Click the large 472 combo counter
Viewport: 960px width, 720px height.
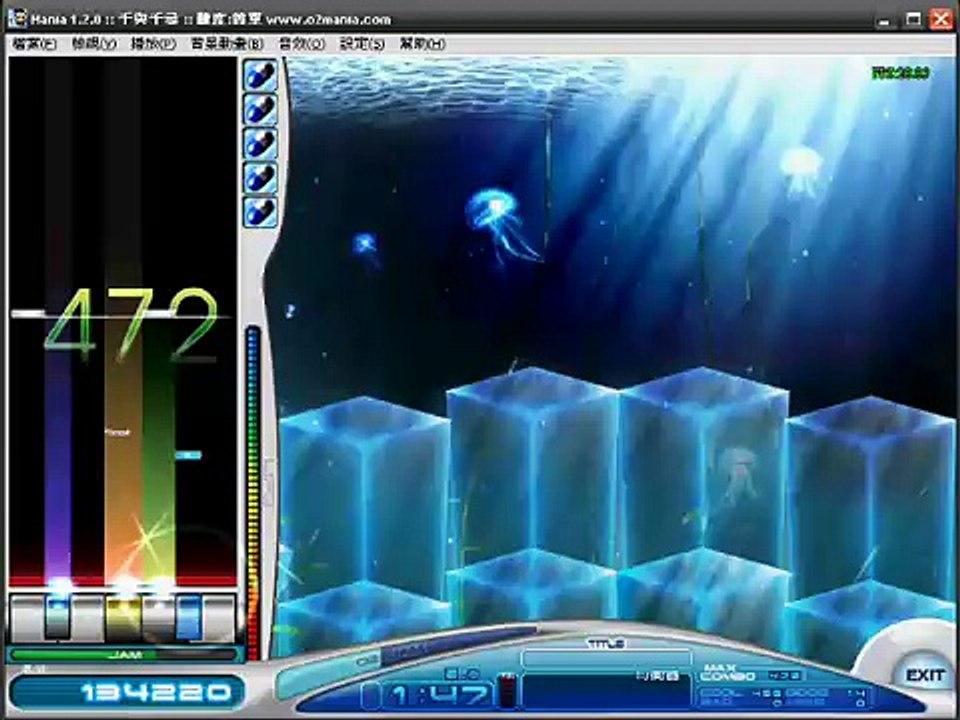[131, 325]
